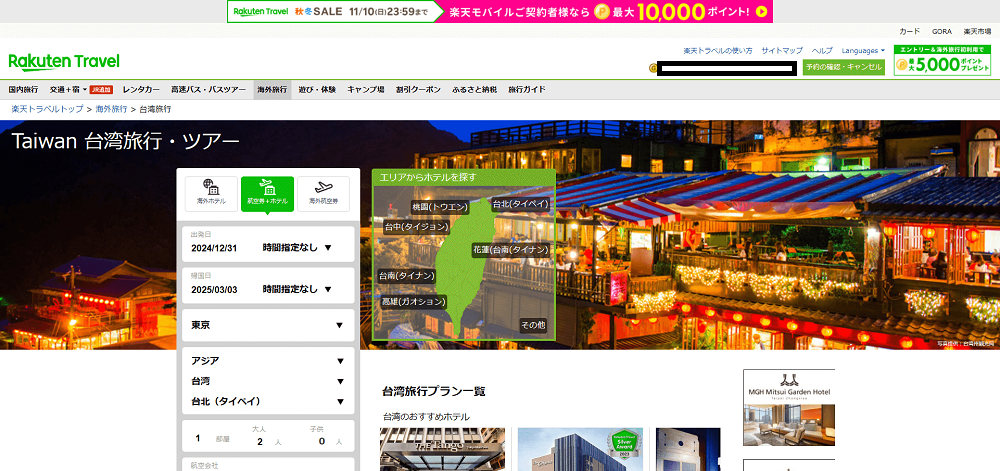Image resolution: width=1000 pixels, height=471 pixels.
Task: Click the 楽天トラベルトップ breadcrumb link
Action: coord(47,108)
